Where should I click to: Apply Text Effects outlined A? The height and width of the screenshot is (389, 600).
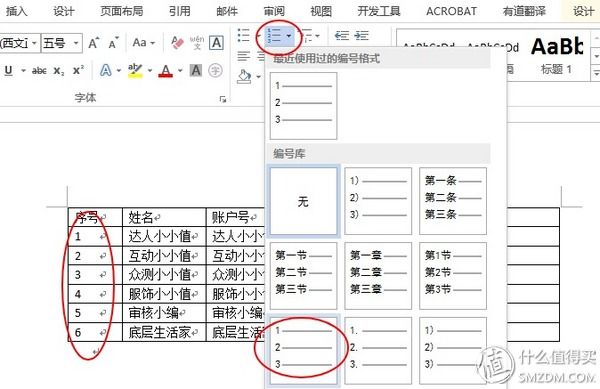click(106, 70)
